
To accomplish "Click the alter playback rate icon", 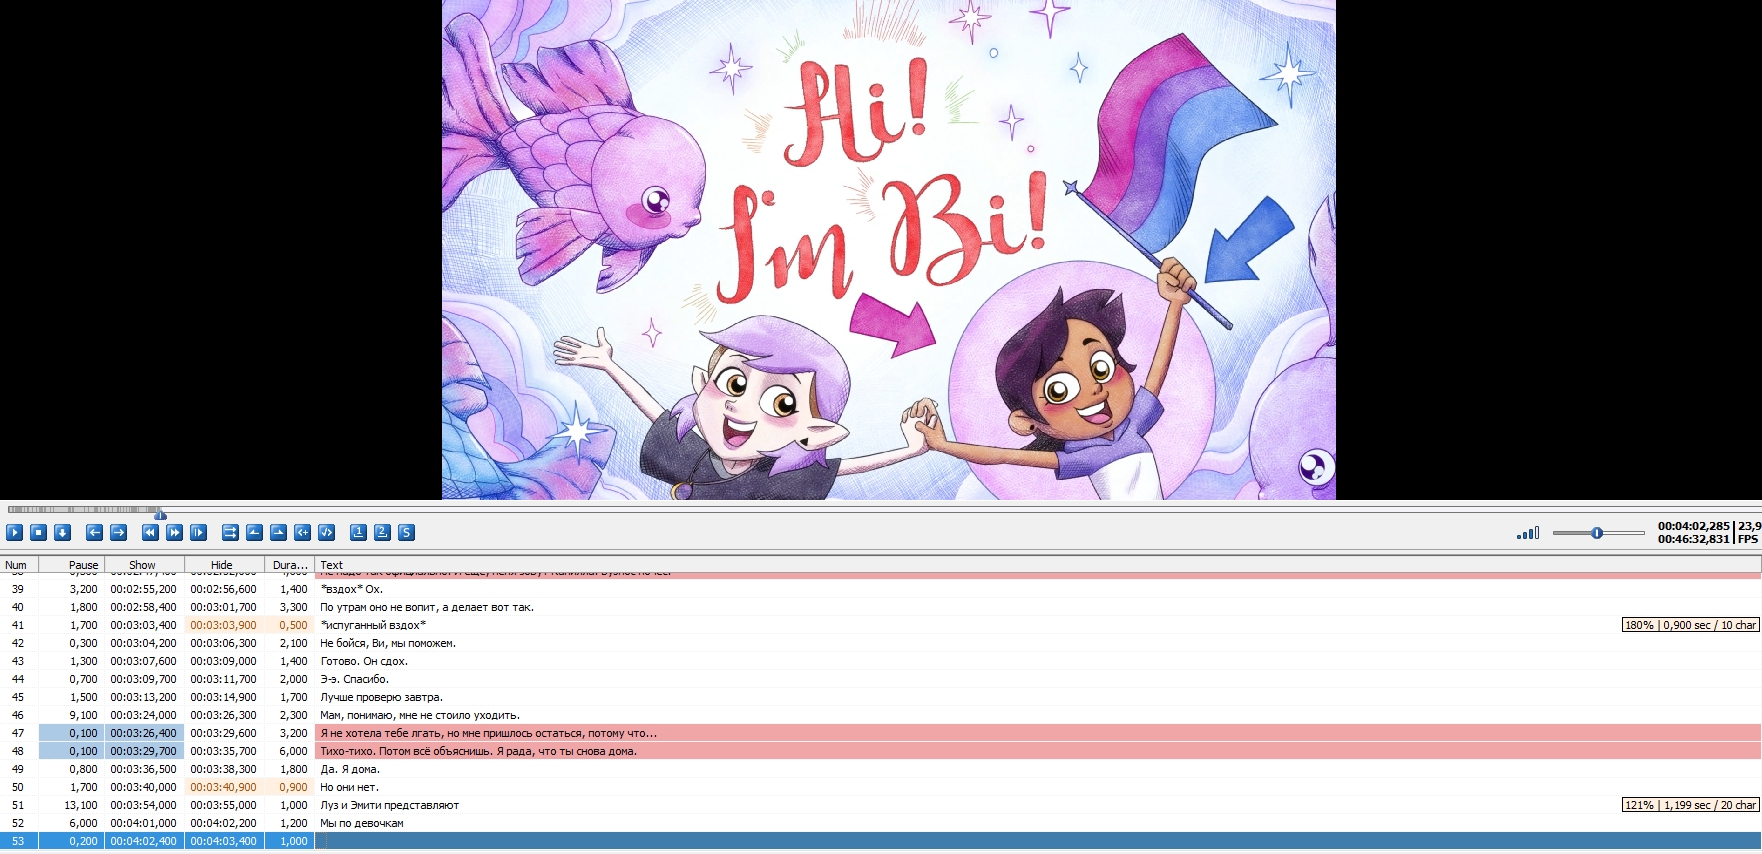I will coord(198,533).
